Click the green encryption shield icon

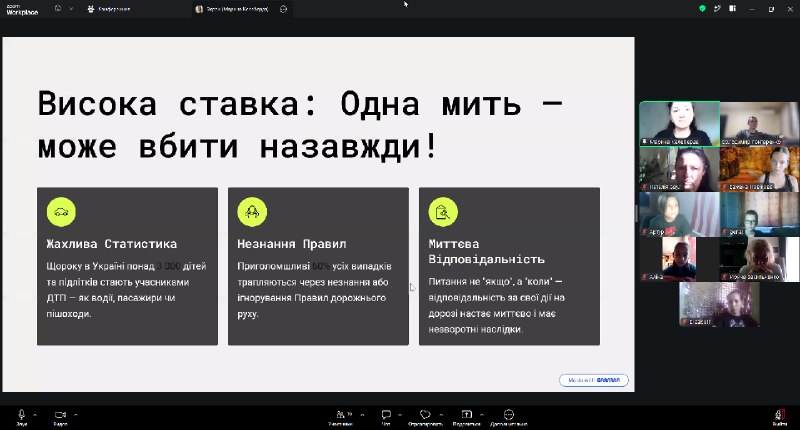[703, 9]
